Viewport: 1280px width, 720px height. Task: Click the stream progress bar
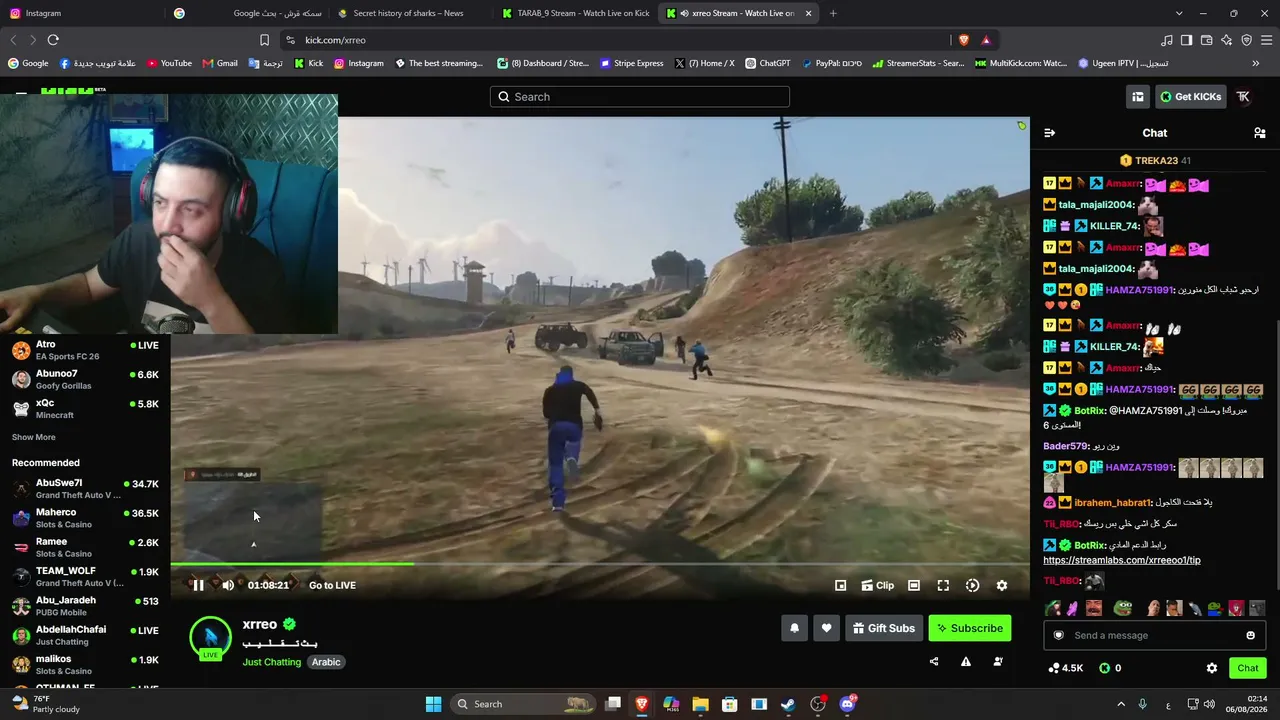pos(600,564)
